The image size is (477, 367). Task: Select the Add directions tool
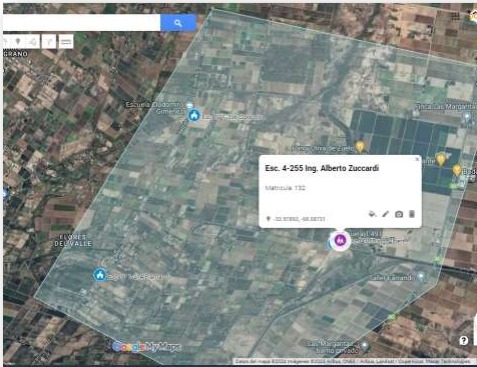coord(49,42)
